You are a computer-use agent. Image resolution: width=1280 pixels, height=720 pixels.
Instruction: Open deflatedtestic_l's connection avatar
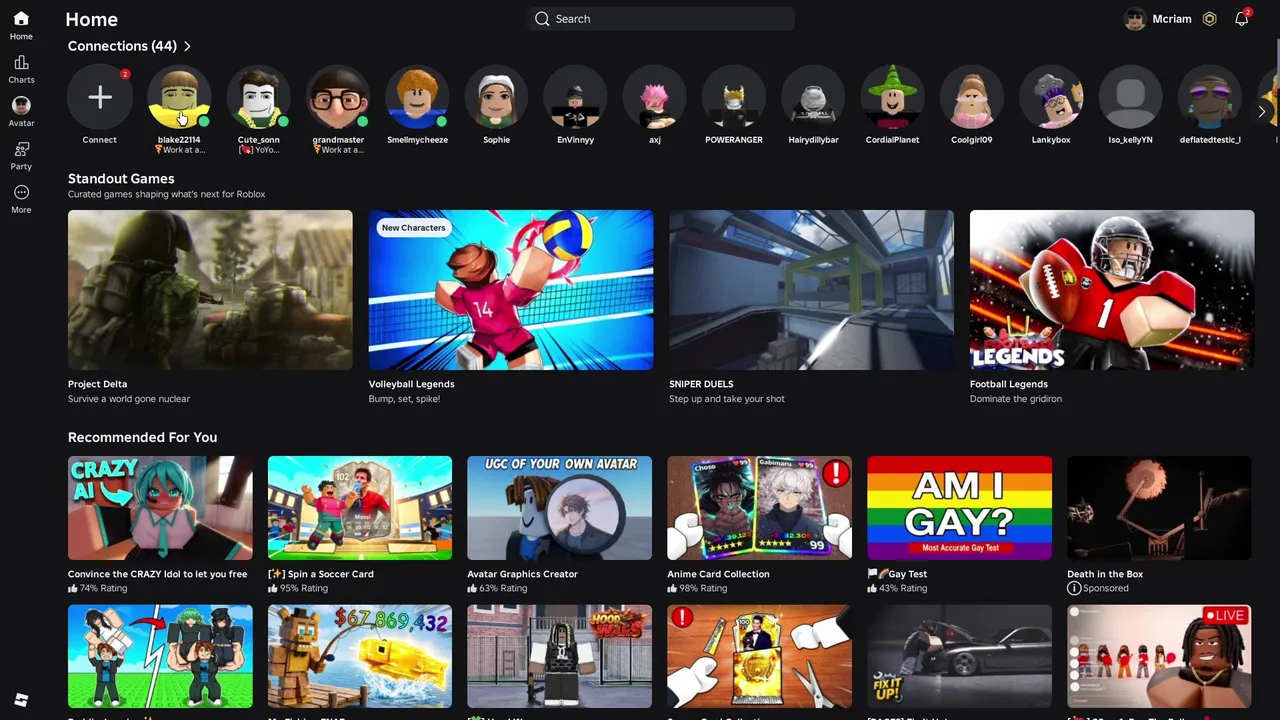1210,97
